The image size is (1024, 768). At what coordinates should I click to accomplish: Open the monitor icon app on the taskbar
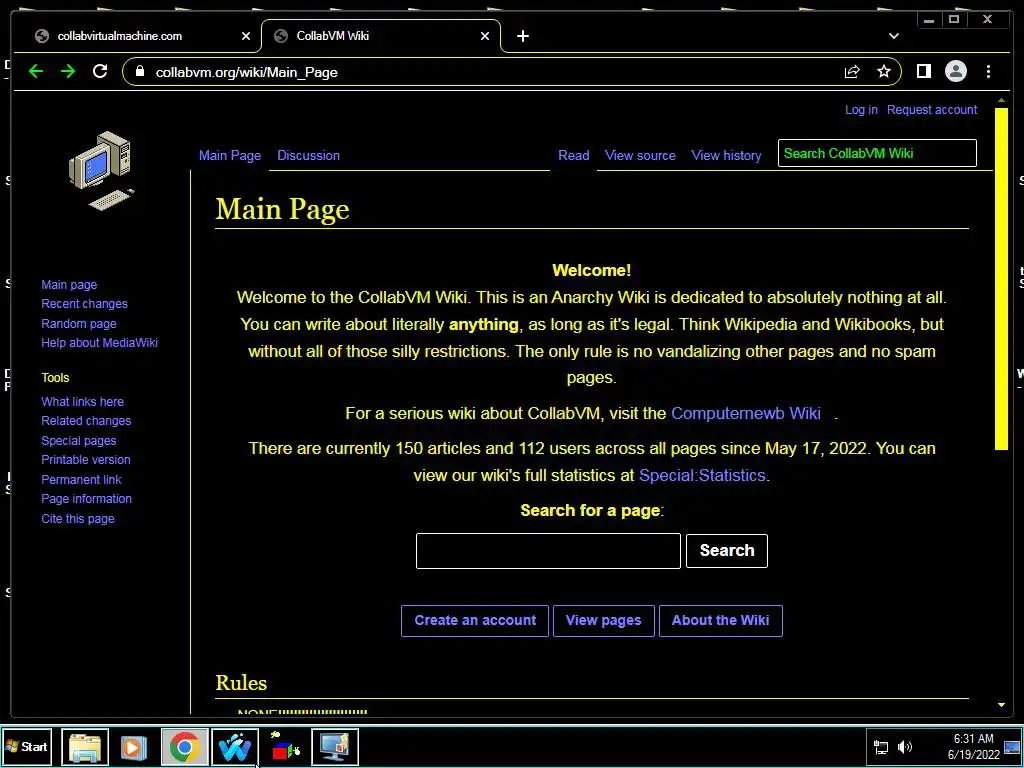pos(334,747)
